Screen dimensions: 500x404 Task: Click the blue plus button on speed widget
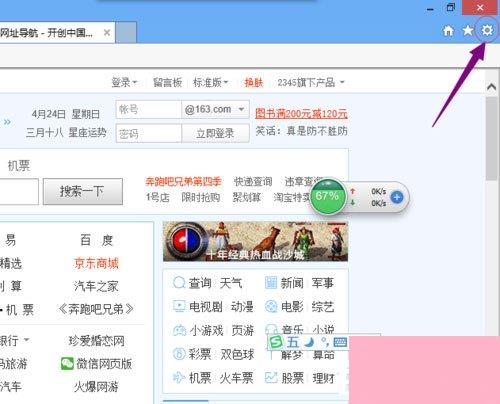point(397,197)
